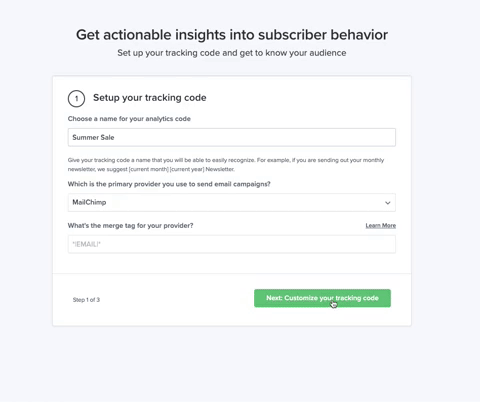Screen dimensions: 480x402
Task: Click the Step 1 of 3 indicator
Action: pyautogui.click(x=86, y=300)
